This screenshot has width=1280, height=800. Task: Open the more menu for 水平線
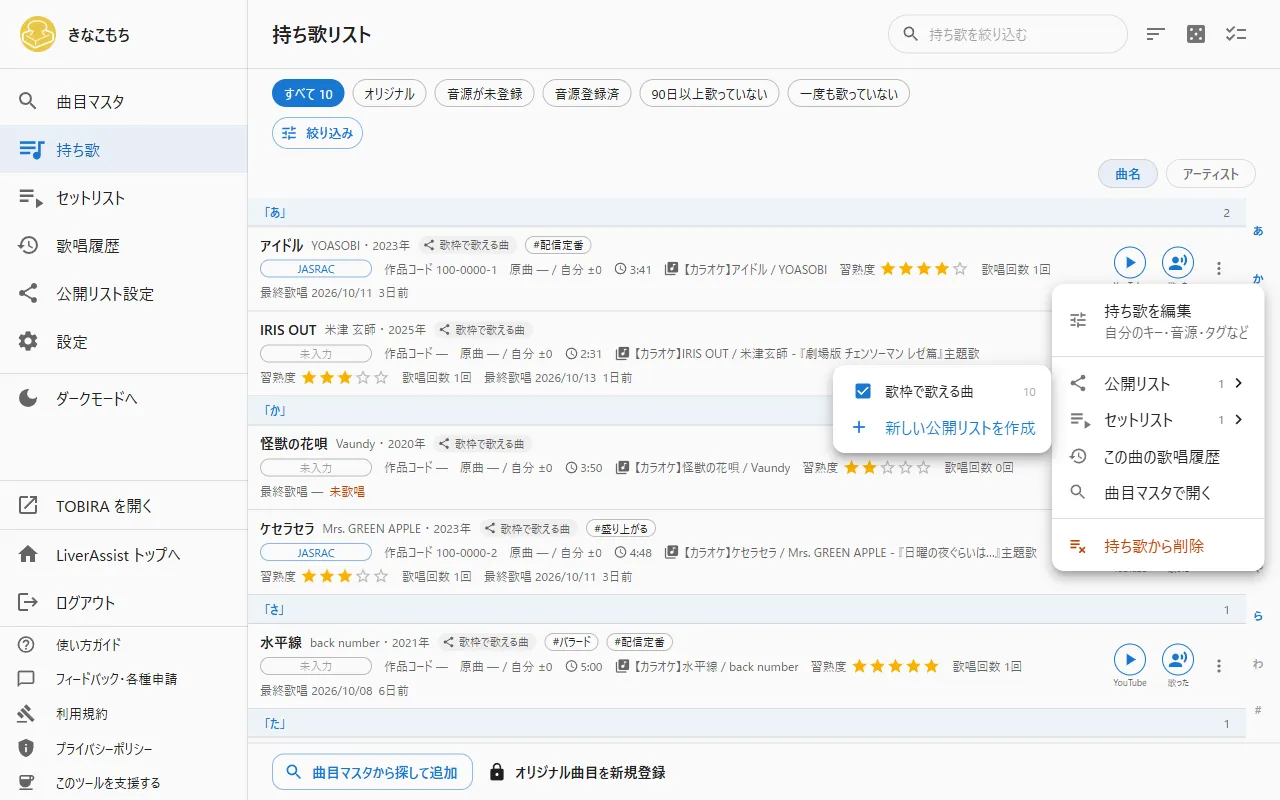(1219, 665)
